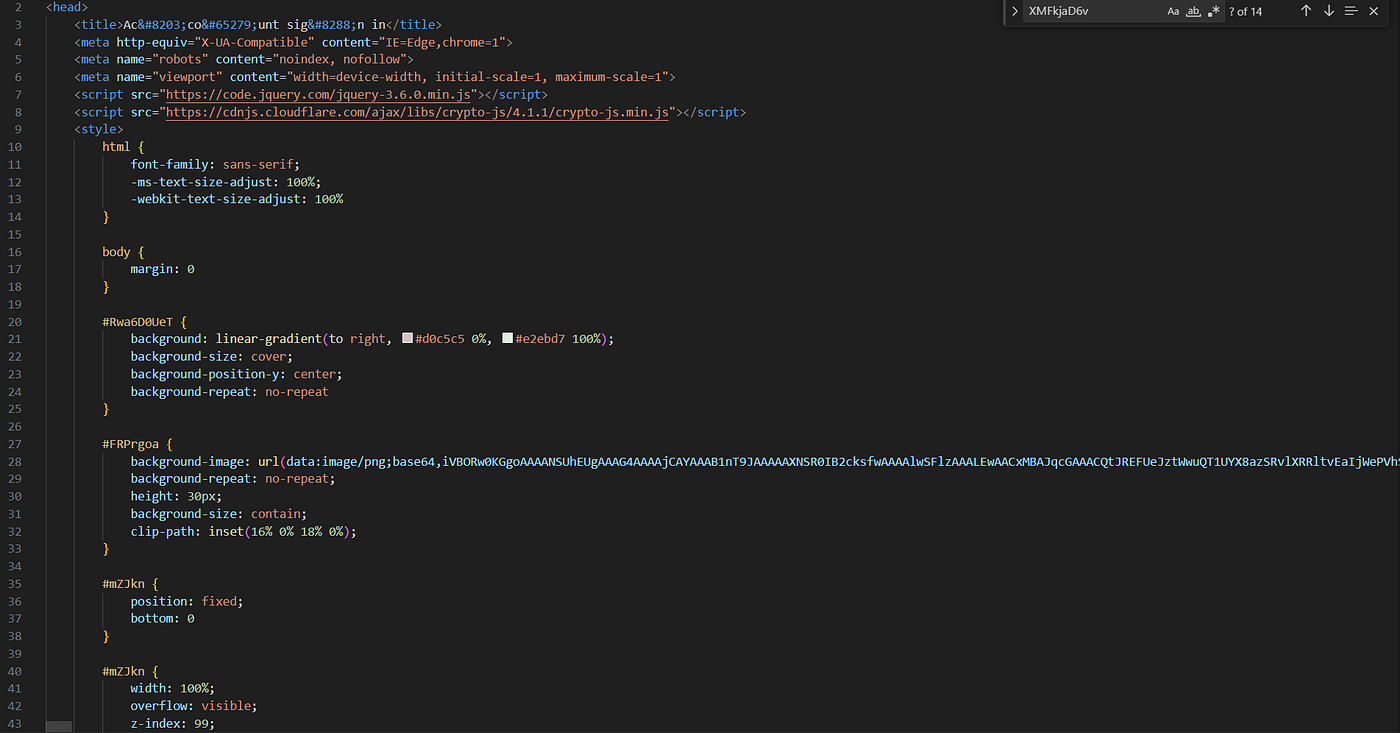The width and height of the screenshot is (1400, 733).
Task: Click 'bottom: 0' declaration
Action: pyautogui.click(x=162, y=619)
